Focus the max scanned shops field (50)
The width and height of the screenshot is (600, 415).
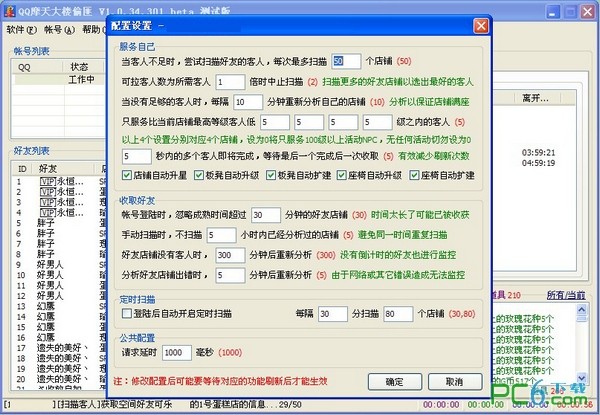346,61
